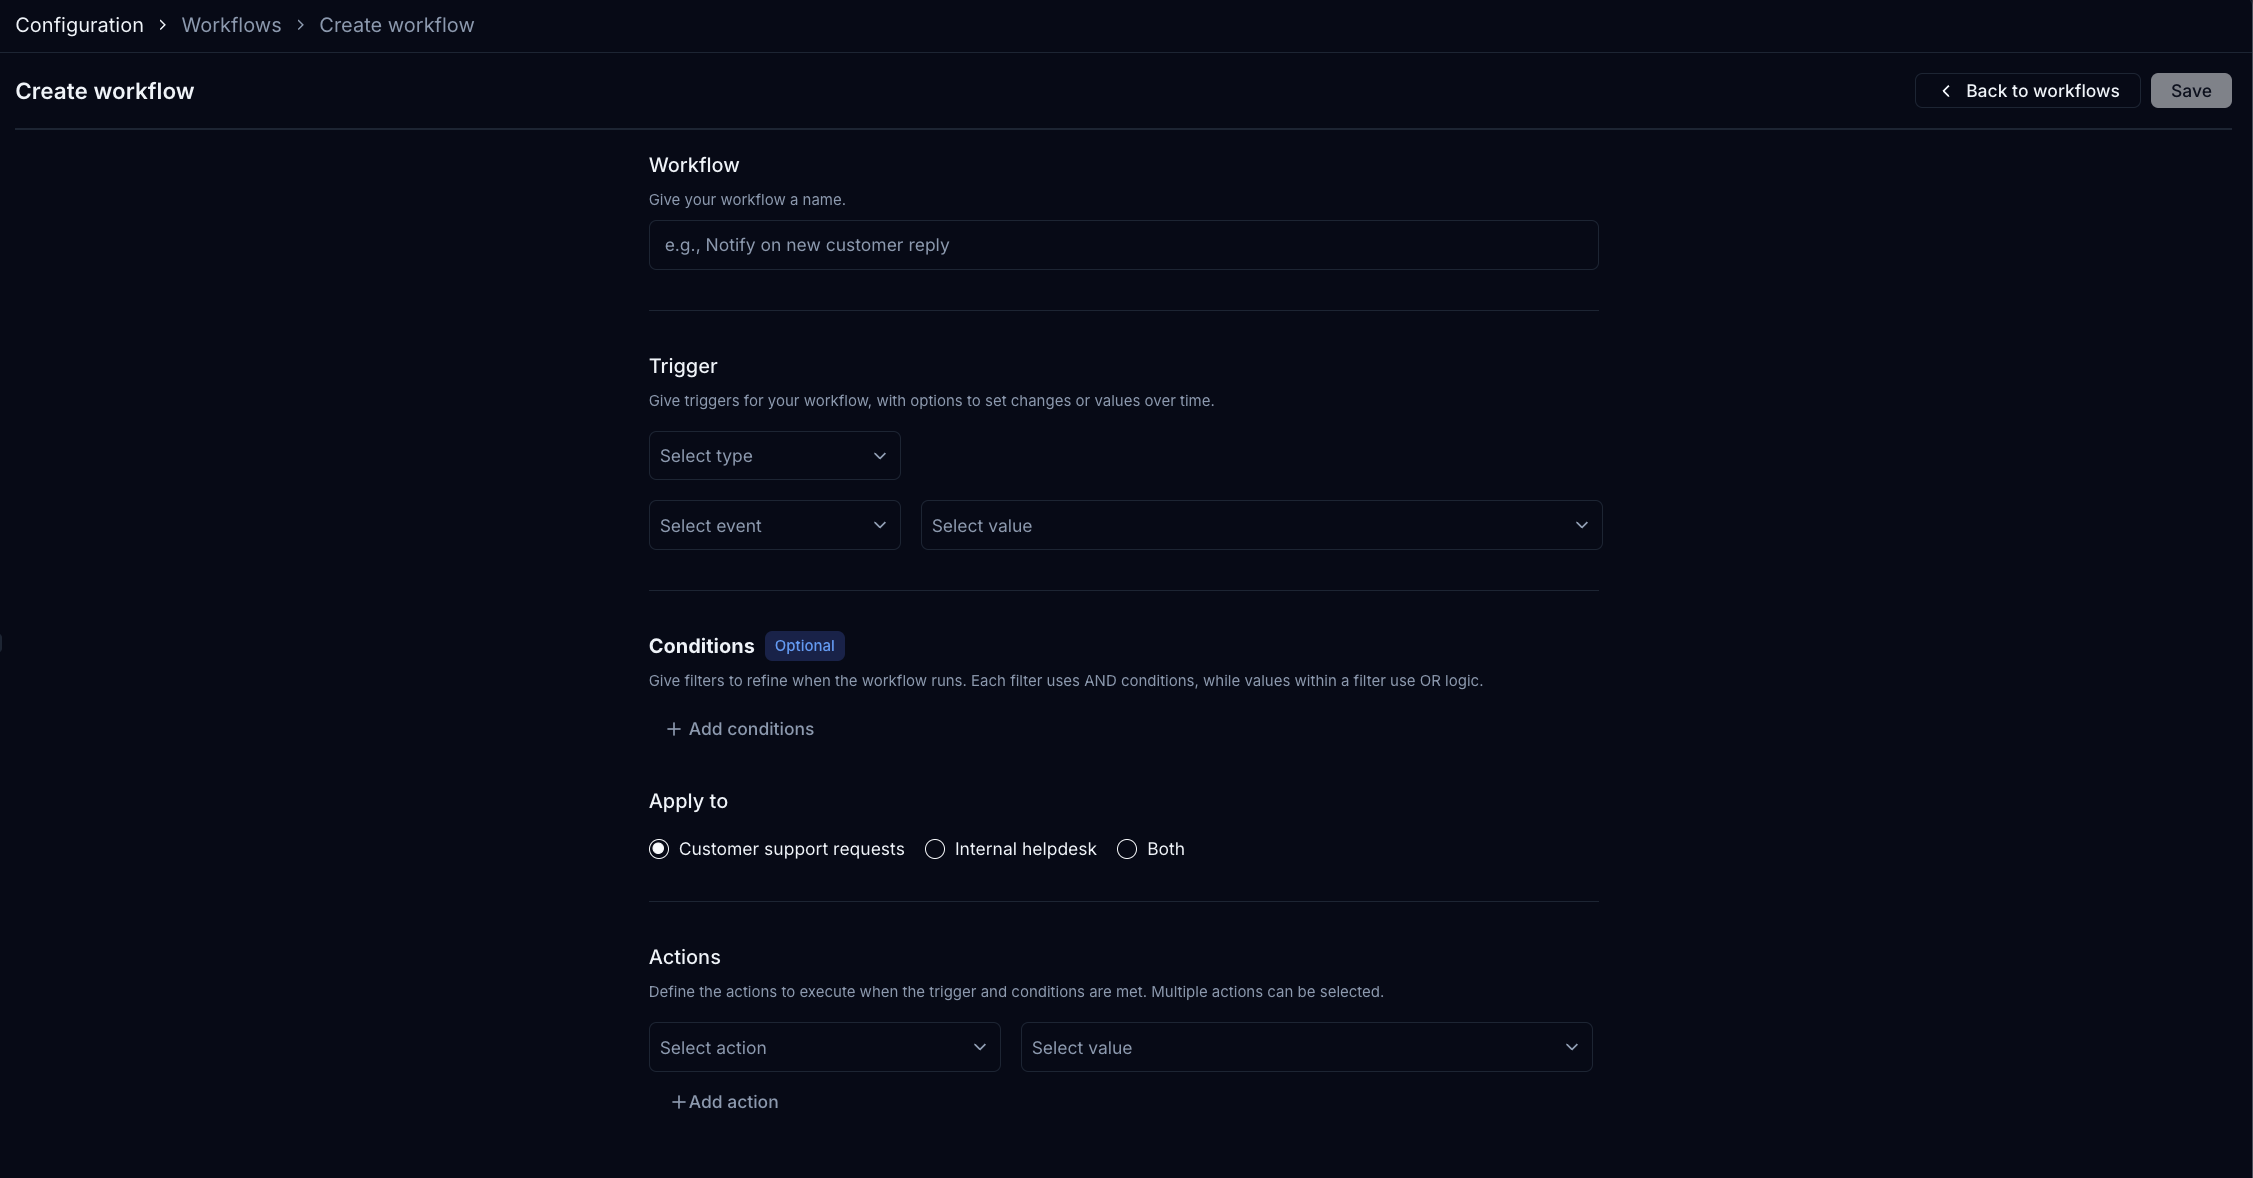
Task: Click the plus icon next to Add conditions
Action: (673, 729)
